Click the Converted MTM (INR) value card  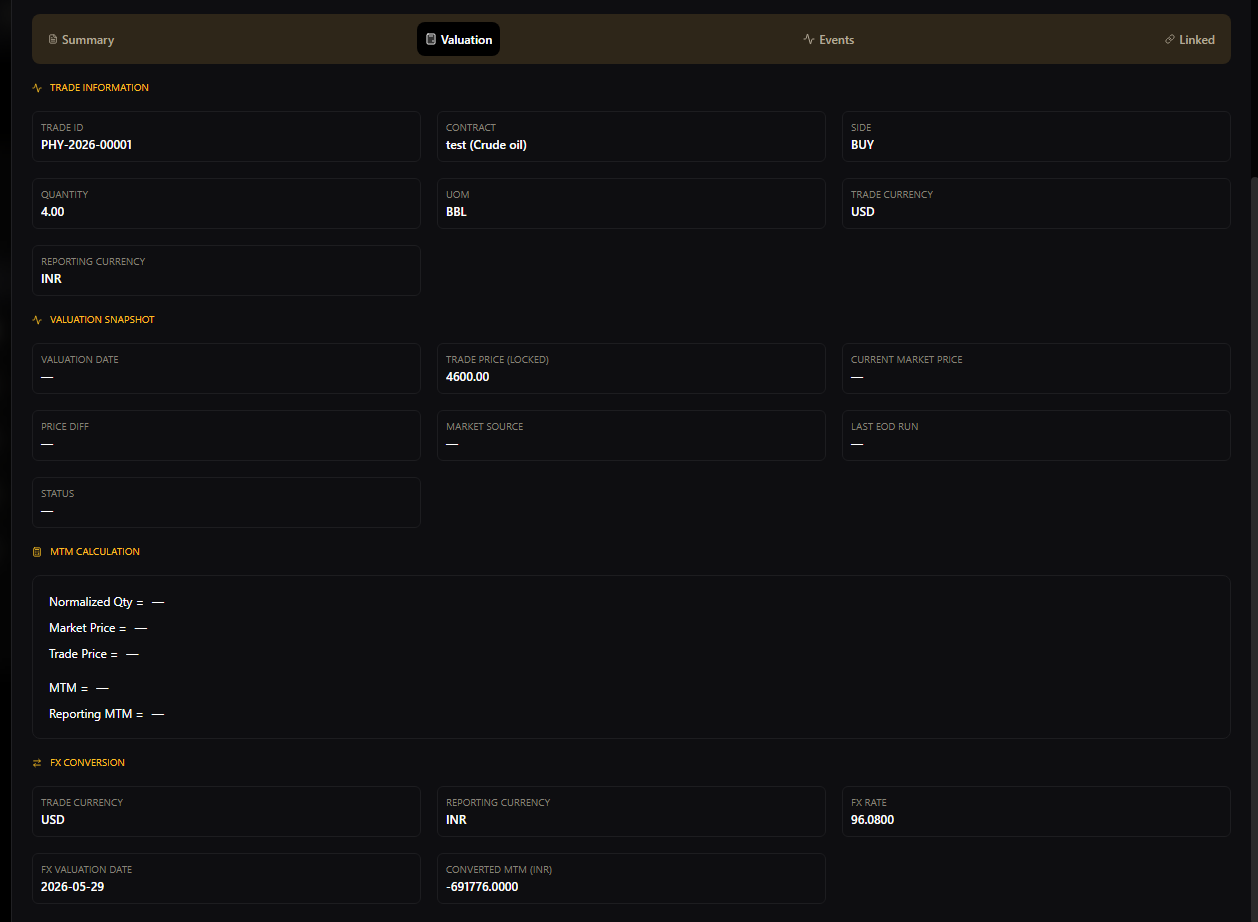pos(631,878)
